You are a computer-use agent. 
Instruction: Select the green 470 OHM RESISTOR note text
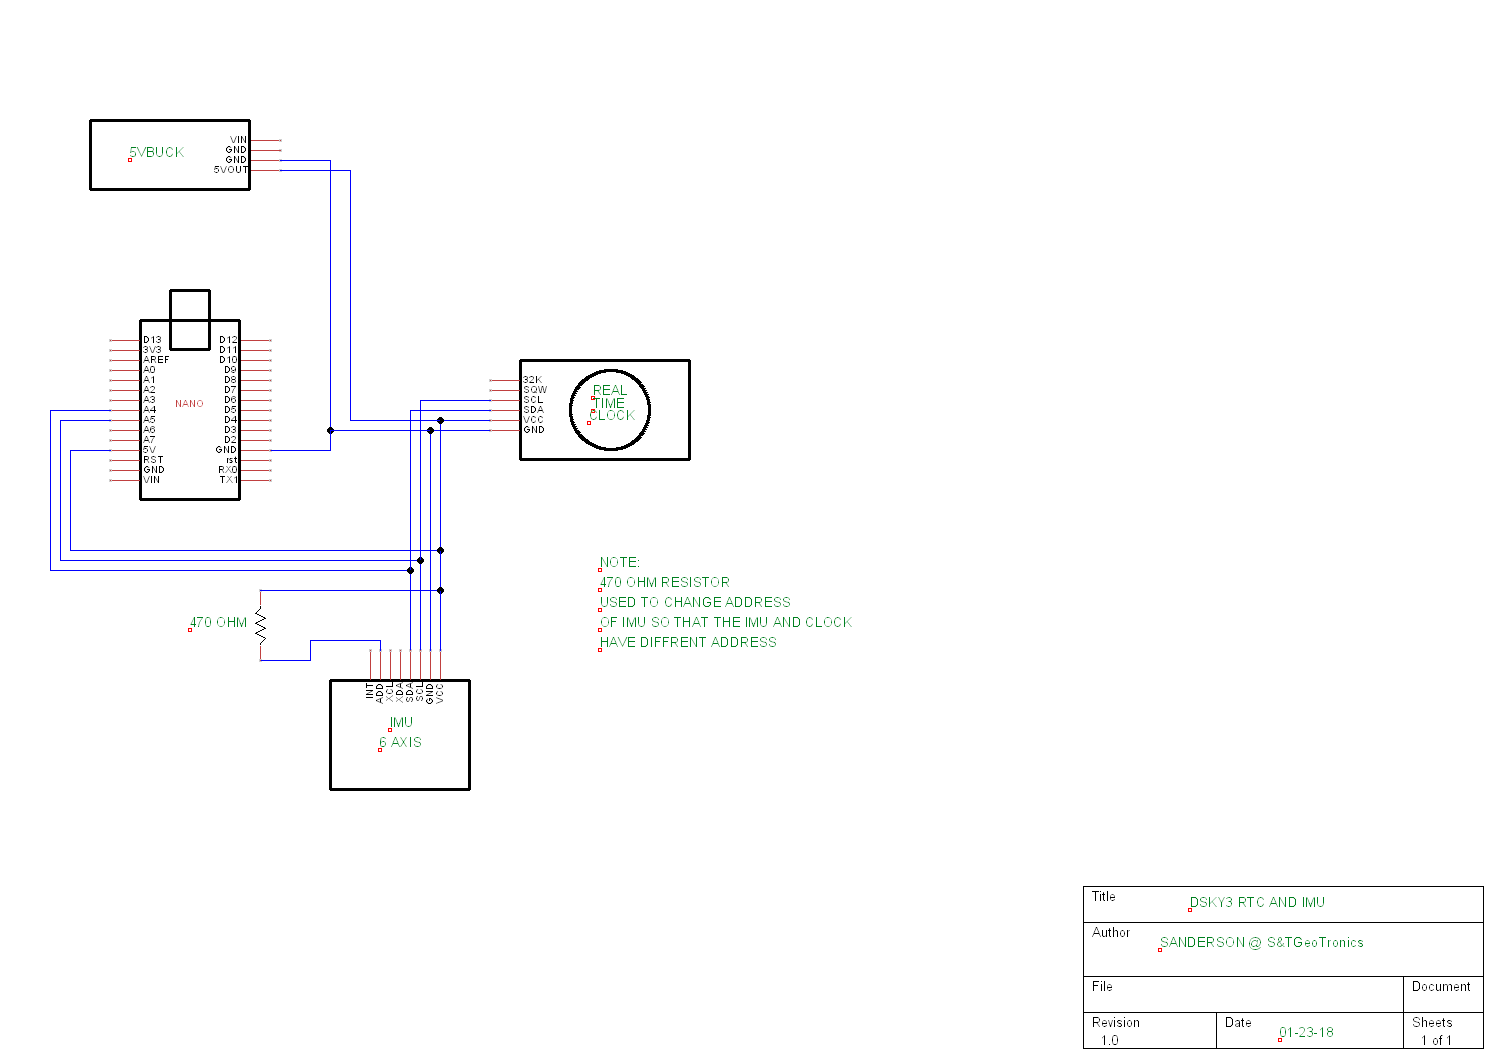click(664, 582)
